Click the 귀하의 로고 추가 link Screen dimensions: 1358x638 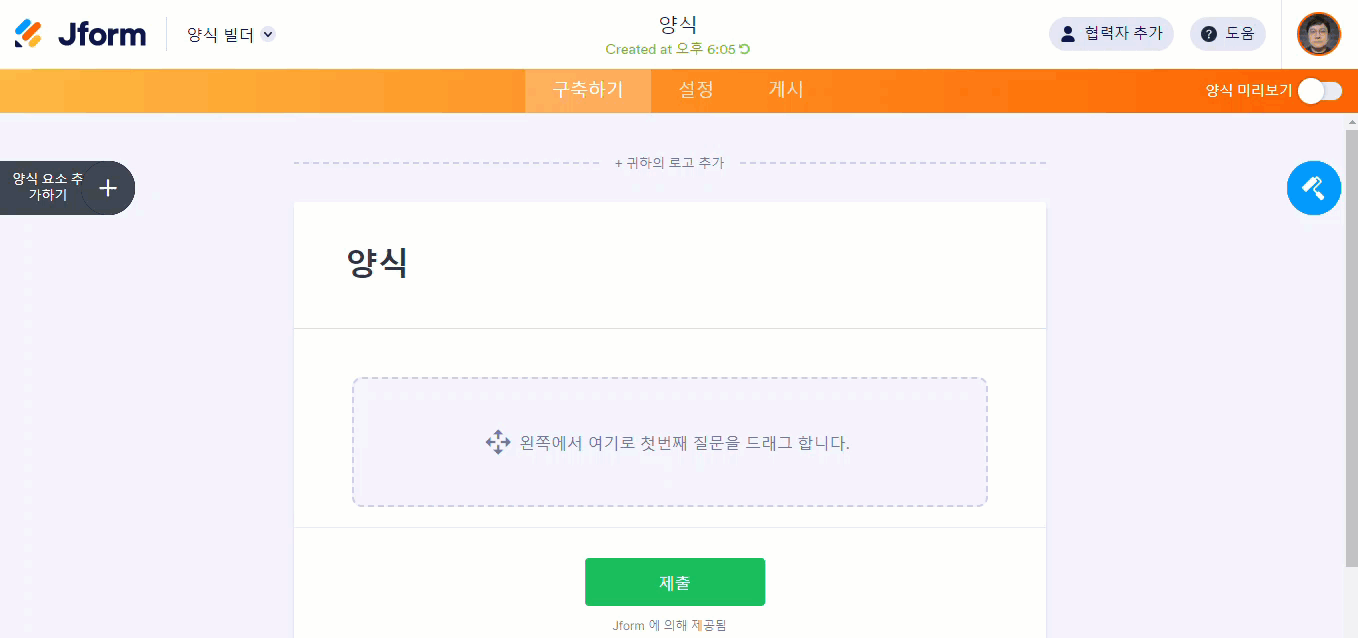(x=669, y=163)
